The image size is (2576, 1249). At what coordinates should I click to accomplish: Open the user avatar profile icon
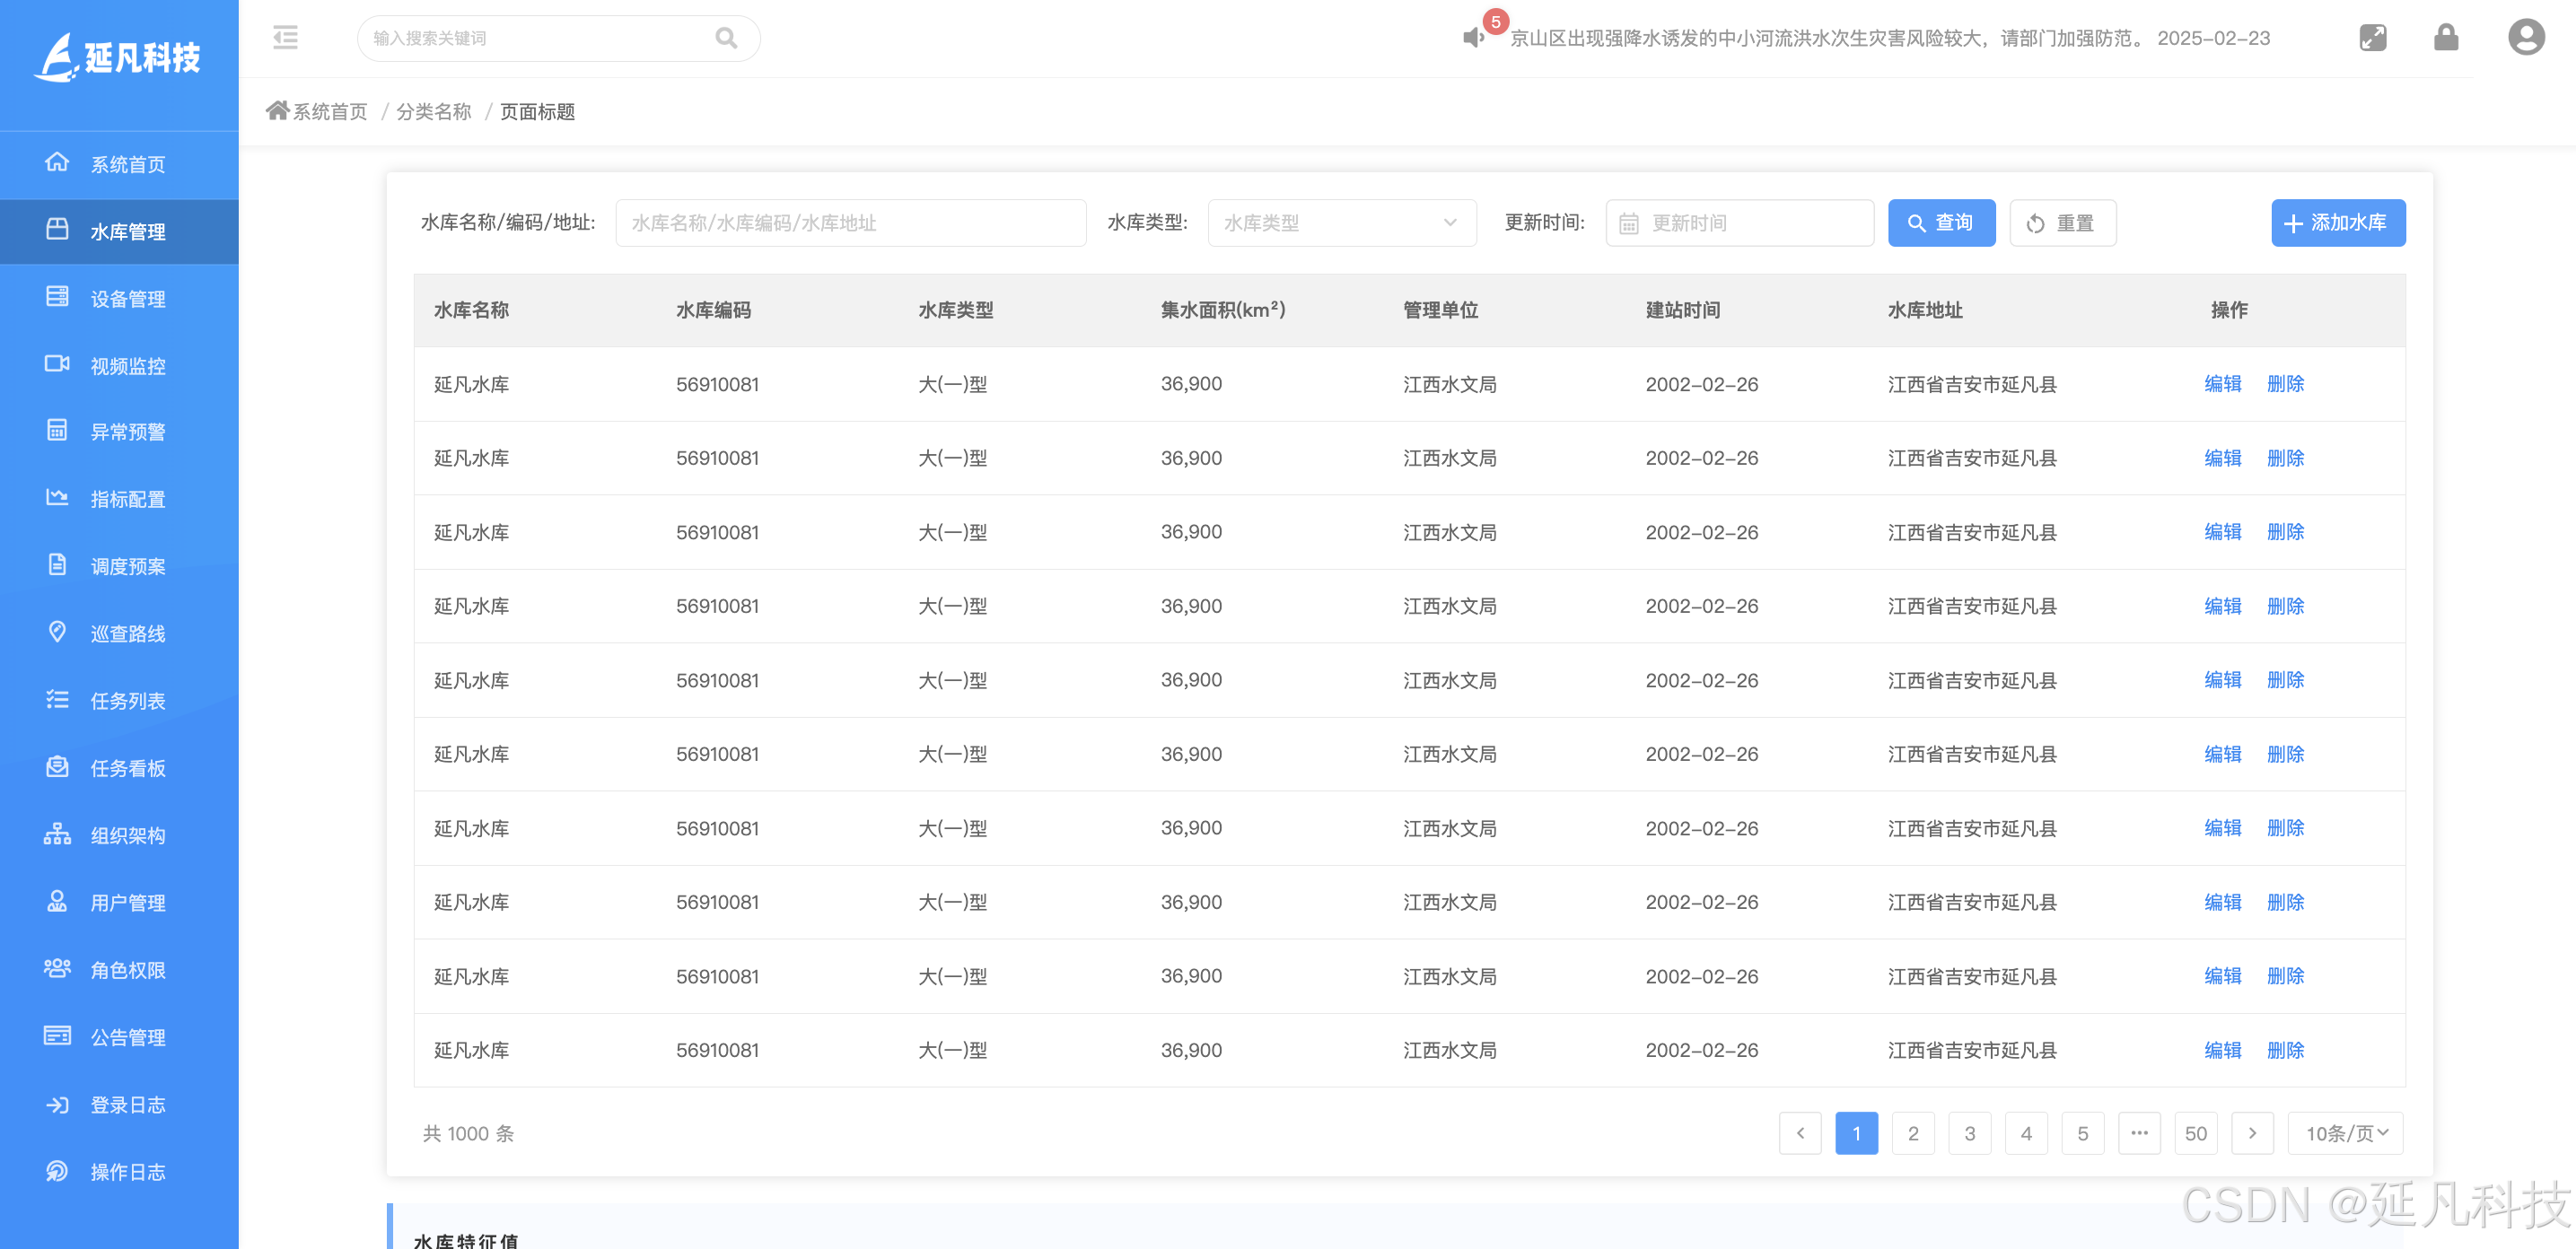[x=2525, y=38]
